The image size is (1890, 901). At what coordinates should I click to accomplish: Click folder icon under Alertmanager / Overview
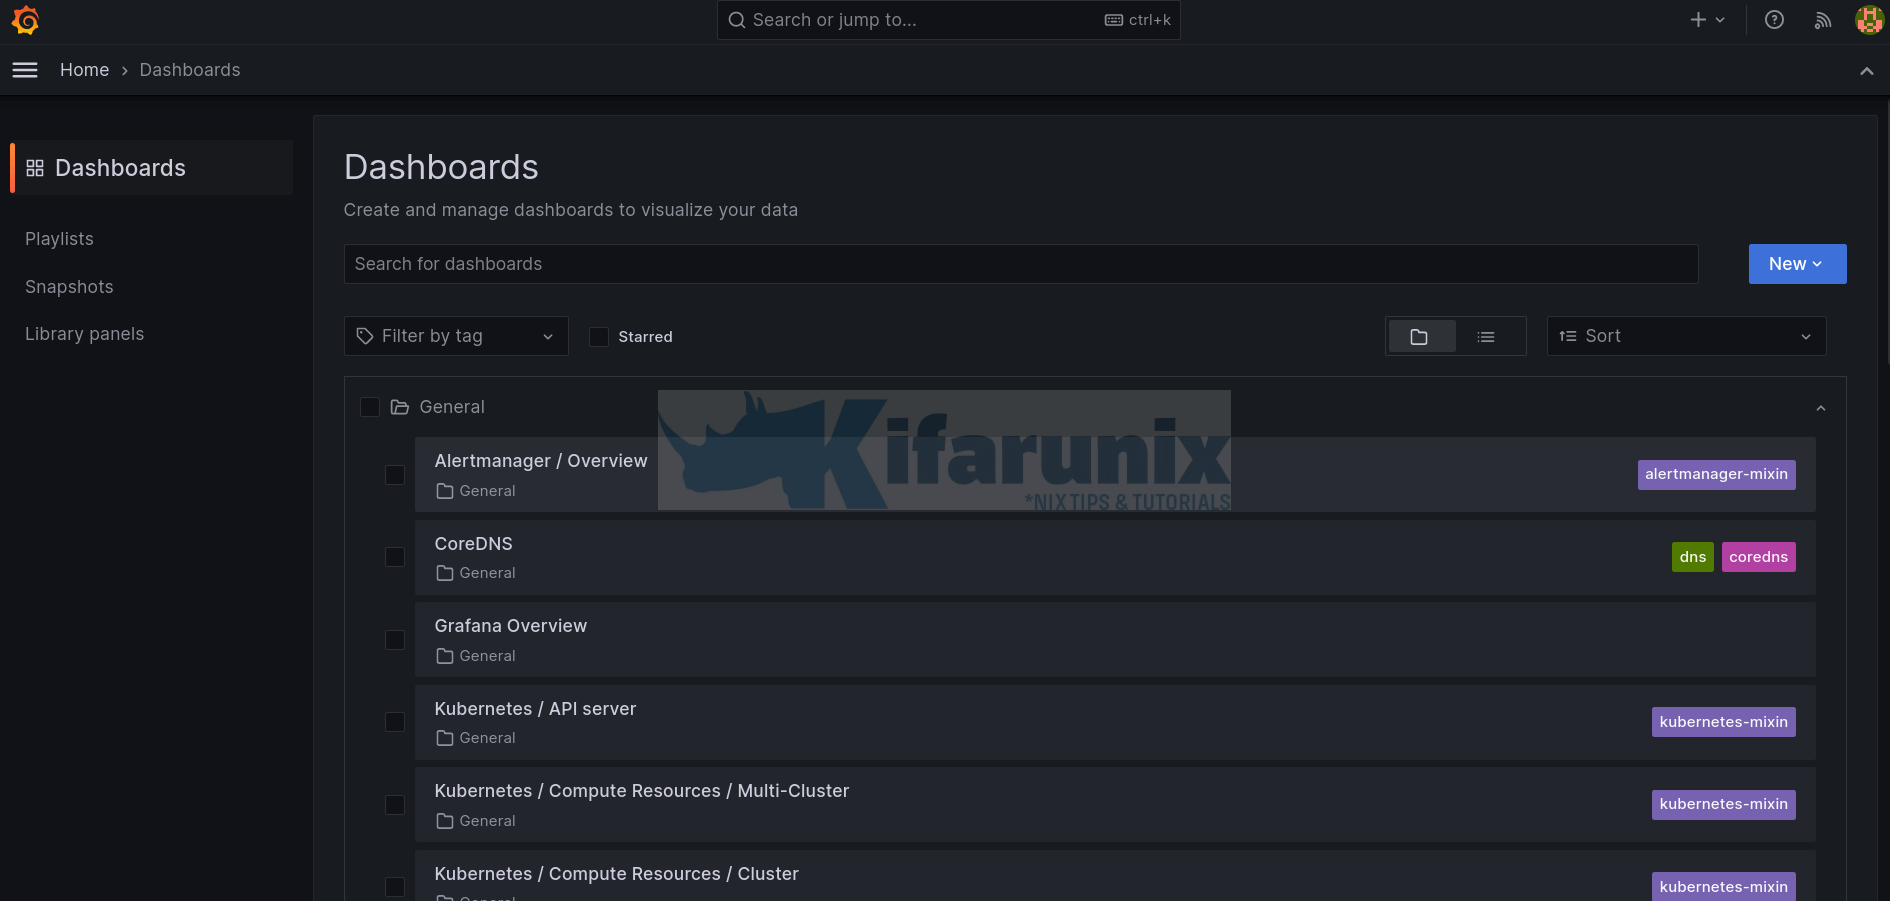coord(445,491)
